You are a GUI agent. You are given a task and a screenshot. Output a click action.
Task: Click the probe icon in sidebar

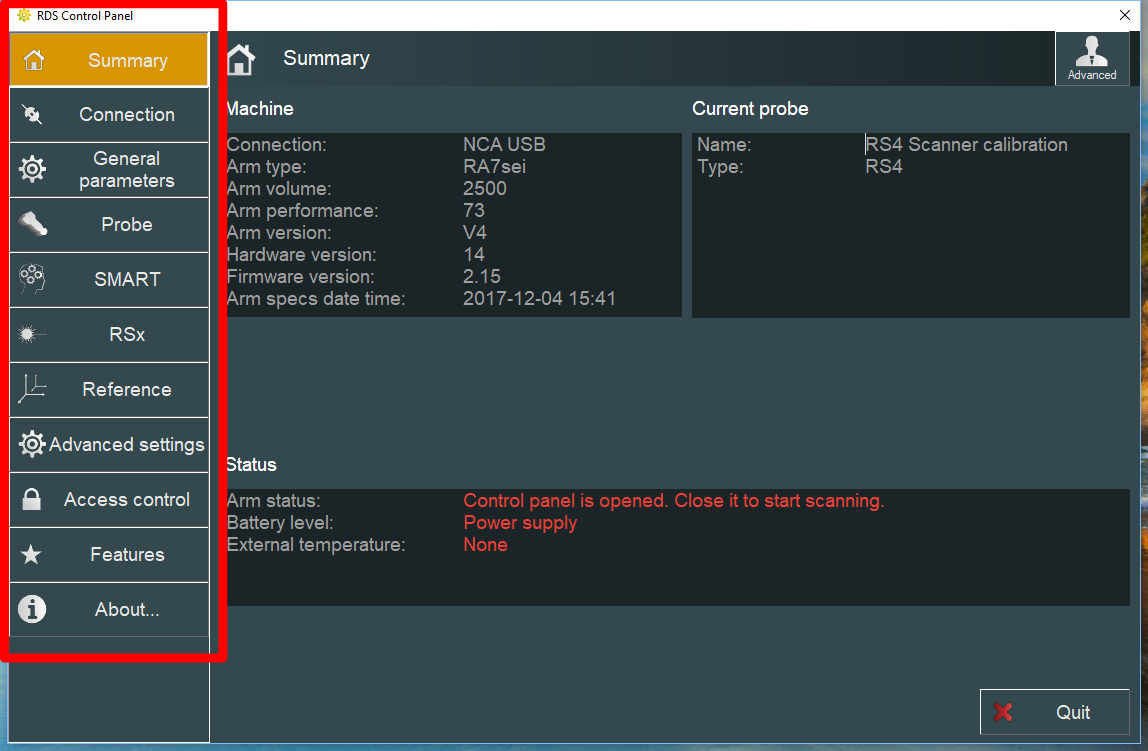[x=32, y=224]
